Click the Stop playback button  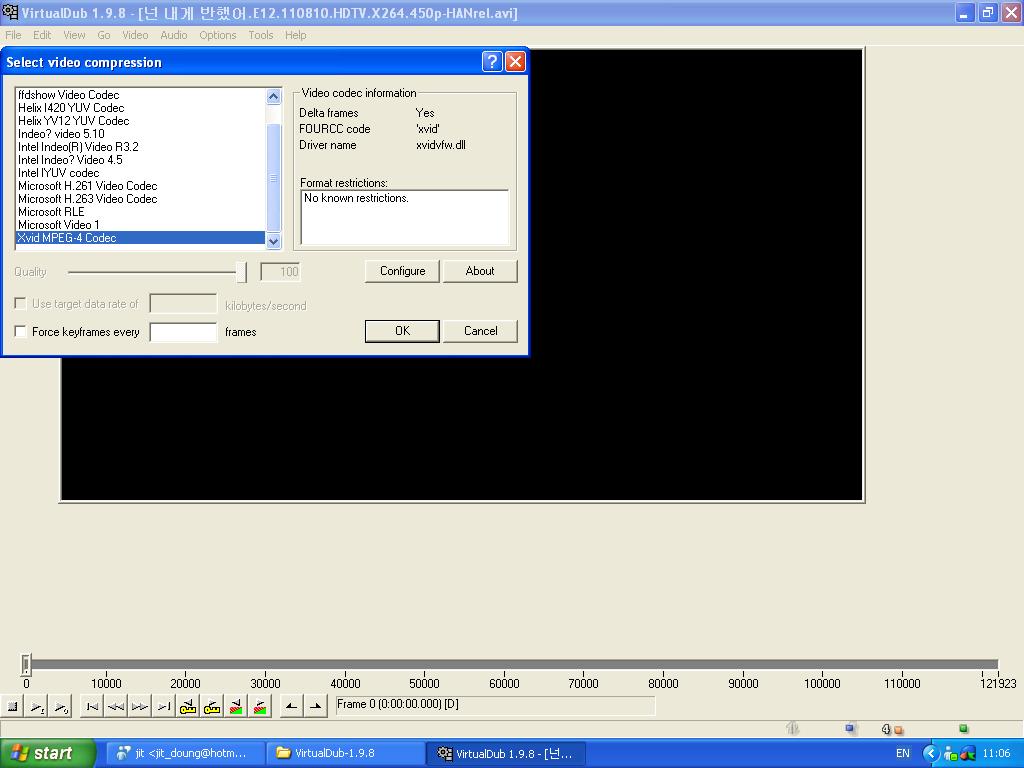[12, 707]
